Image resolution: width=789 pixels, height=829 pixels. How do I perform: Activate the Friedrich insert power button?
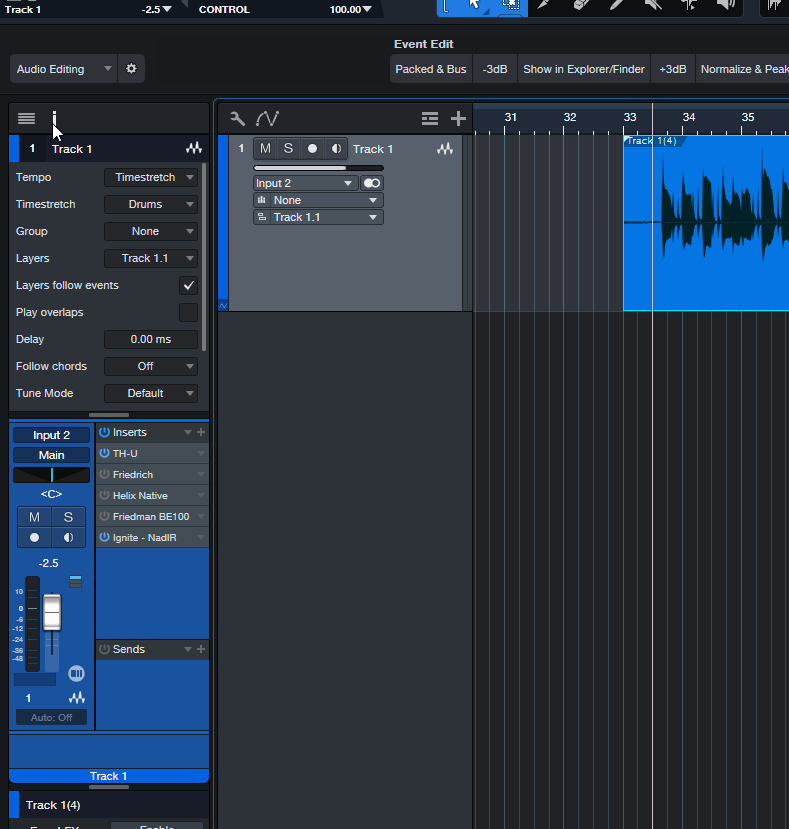pos(104,475)
